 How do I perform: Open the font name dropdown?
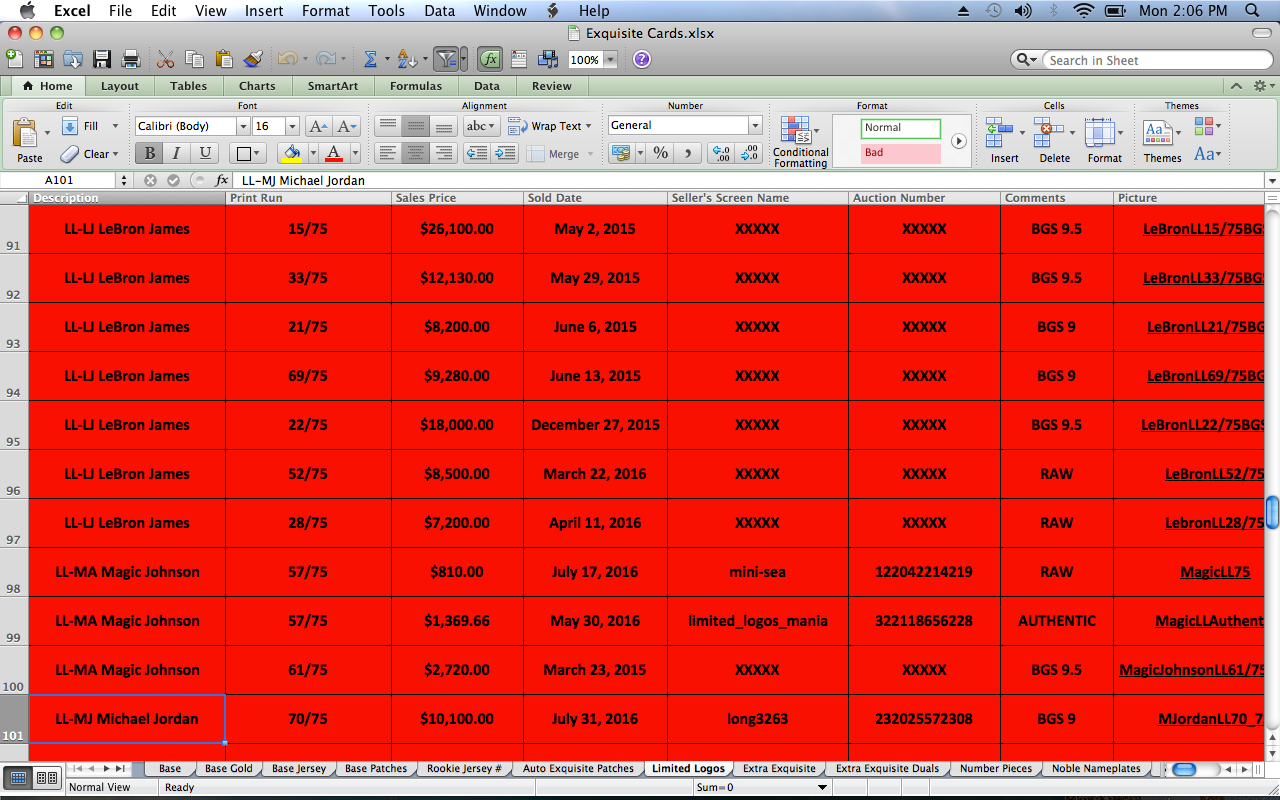[243, 127]
